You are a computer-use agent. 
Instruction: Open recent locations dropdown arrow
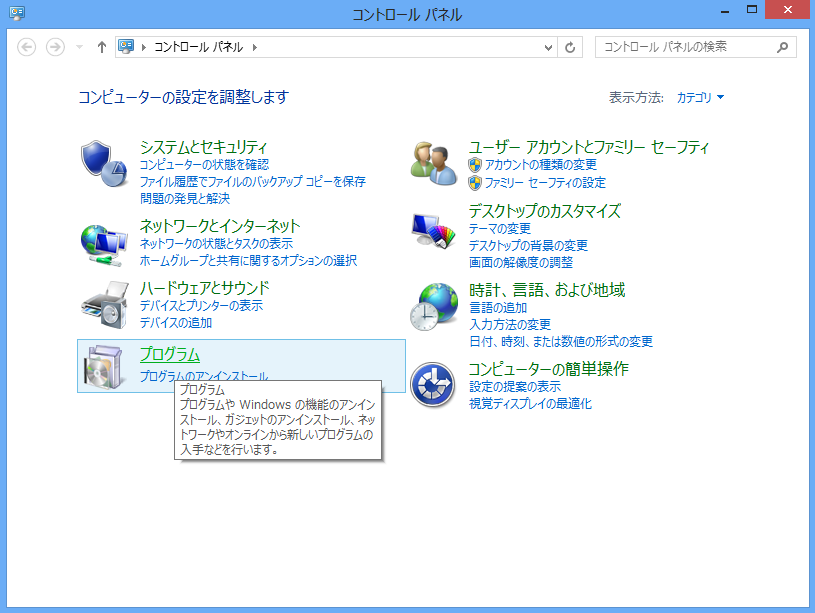point(79,47)
